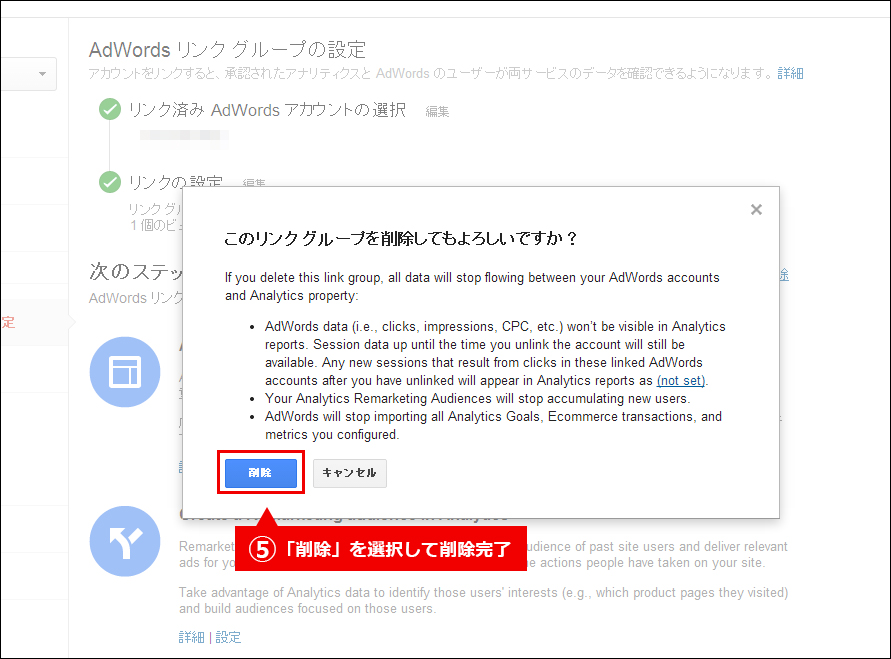Expand the left sidebar dropdown arrow
The height and width of the screenshot is (659, 891).
[42, 74]
